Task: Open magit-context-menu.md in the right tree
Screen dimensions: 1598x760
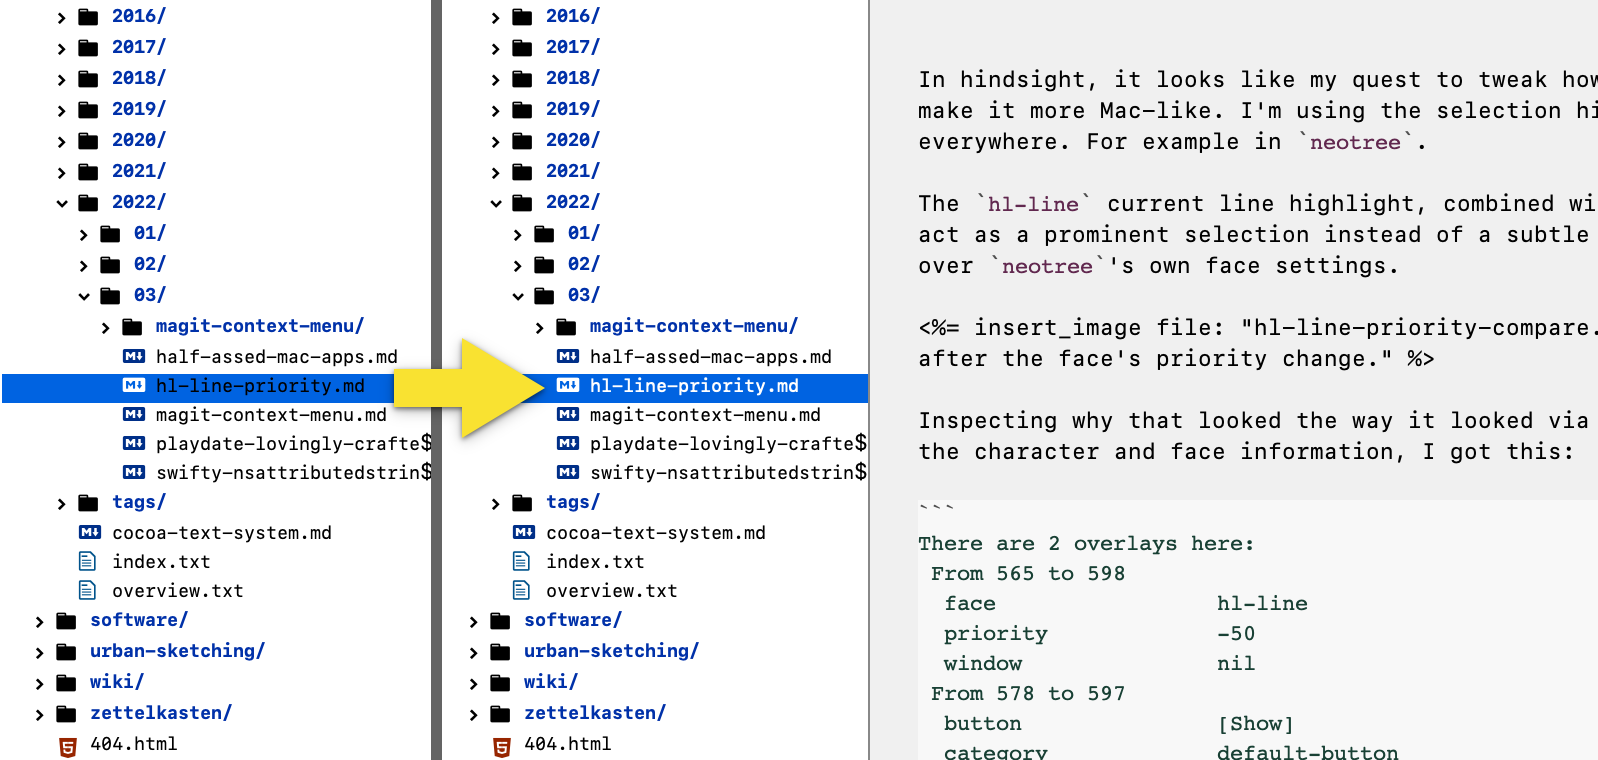Action: coord(705,415)
